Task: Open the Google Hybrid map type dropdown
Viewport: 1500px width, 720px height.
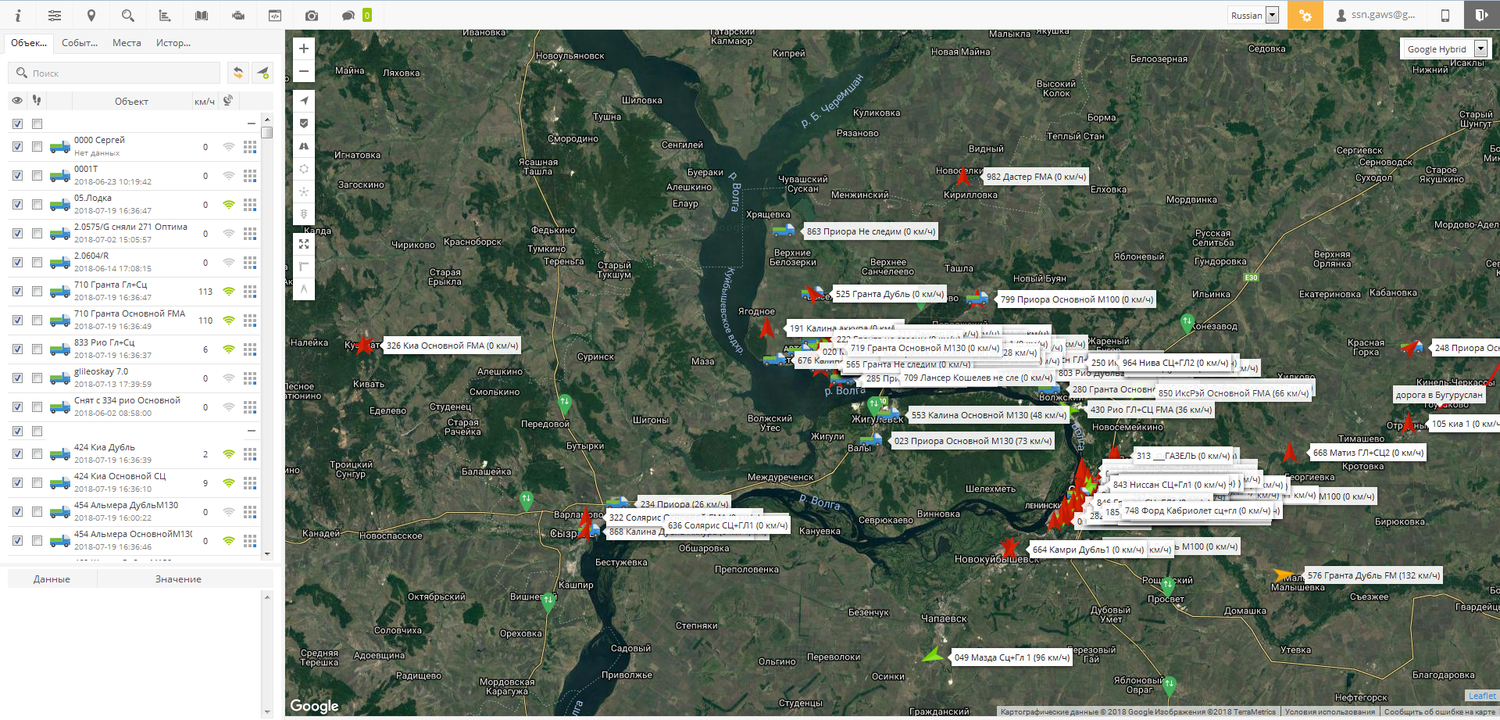Action: 1445,49
